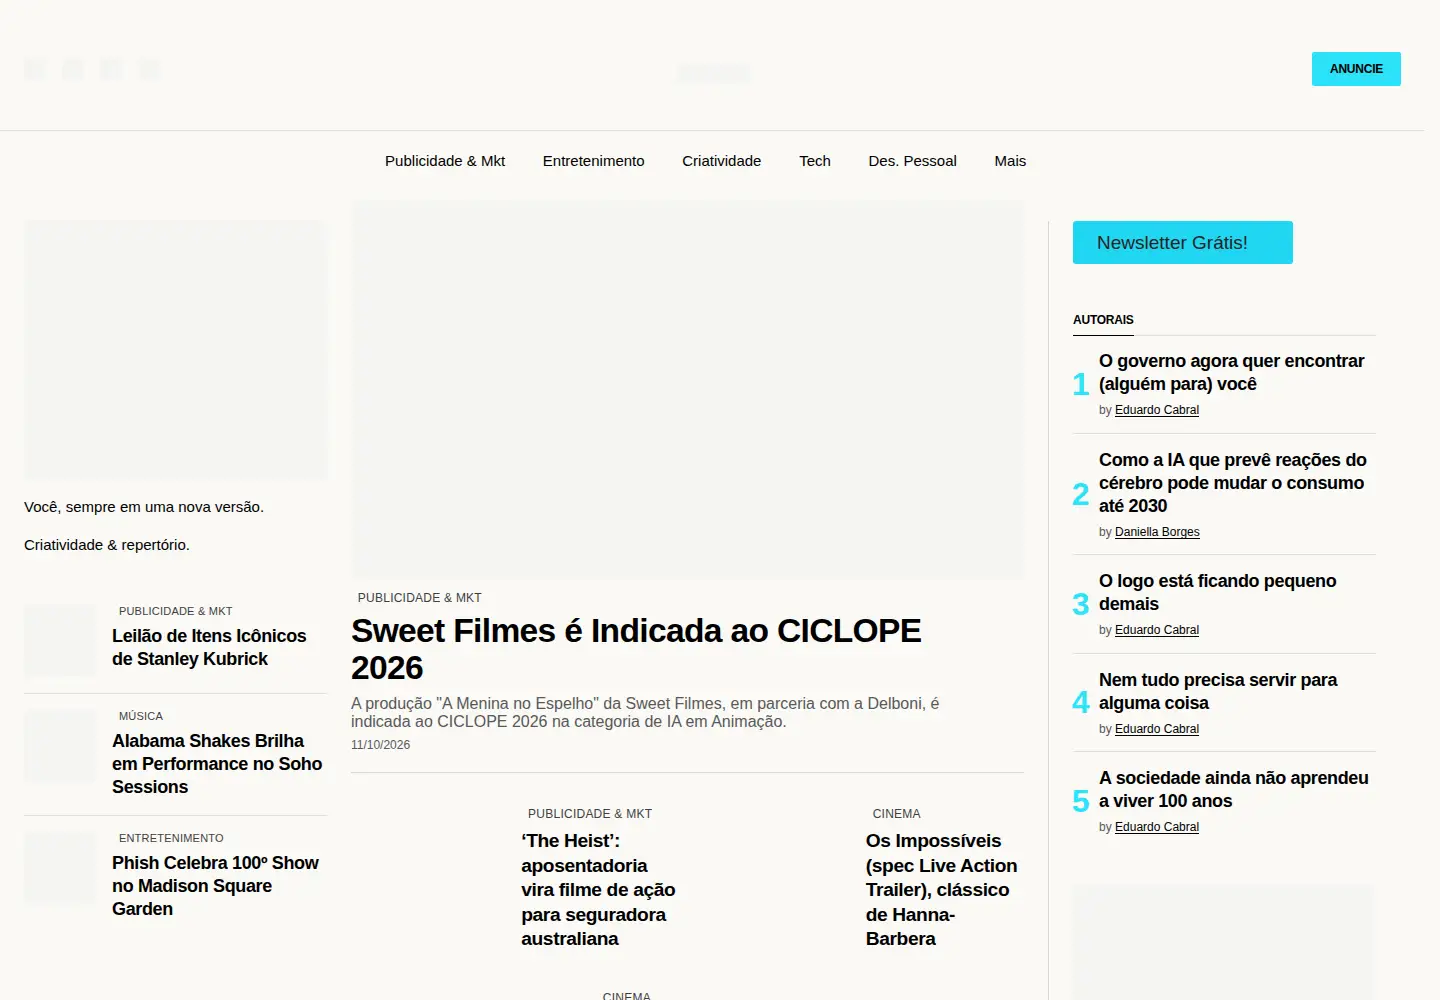Viewport: 1440px width, 1000px height.
Task: Open 'The Heist' aposentadoria article
Action: coord(598,890)
